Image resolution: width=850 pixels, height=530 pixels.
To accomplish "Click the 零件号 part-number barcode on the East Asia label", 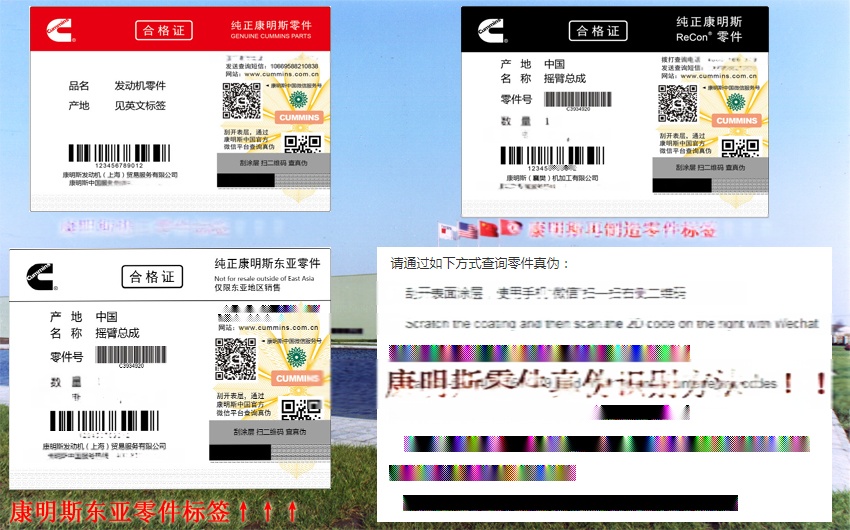I will pyautogui.click(x=131, y=355).
